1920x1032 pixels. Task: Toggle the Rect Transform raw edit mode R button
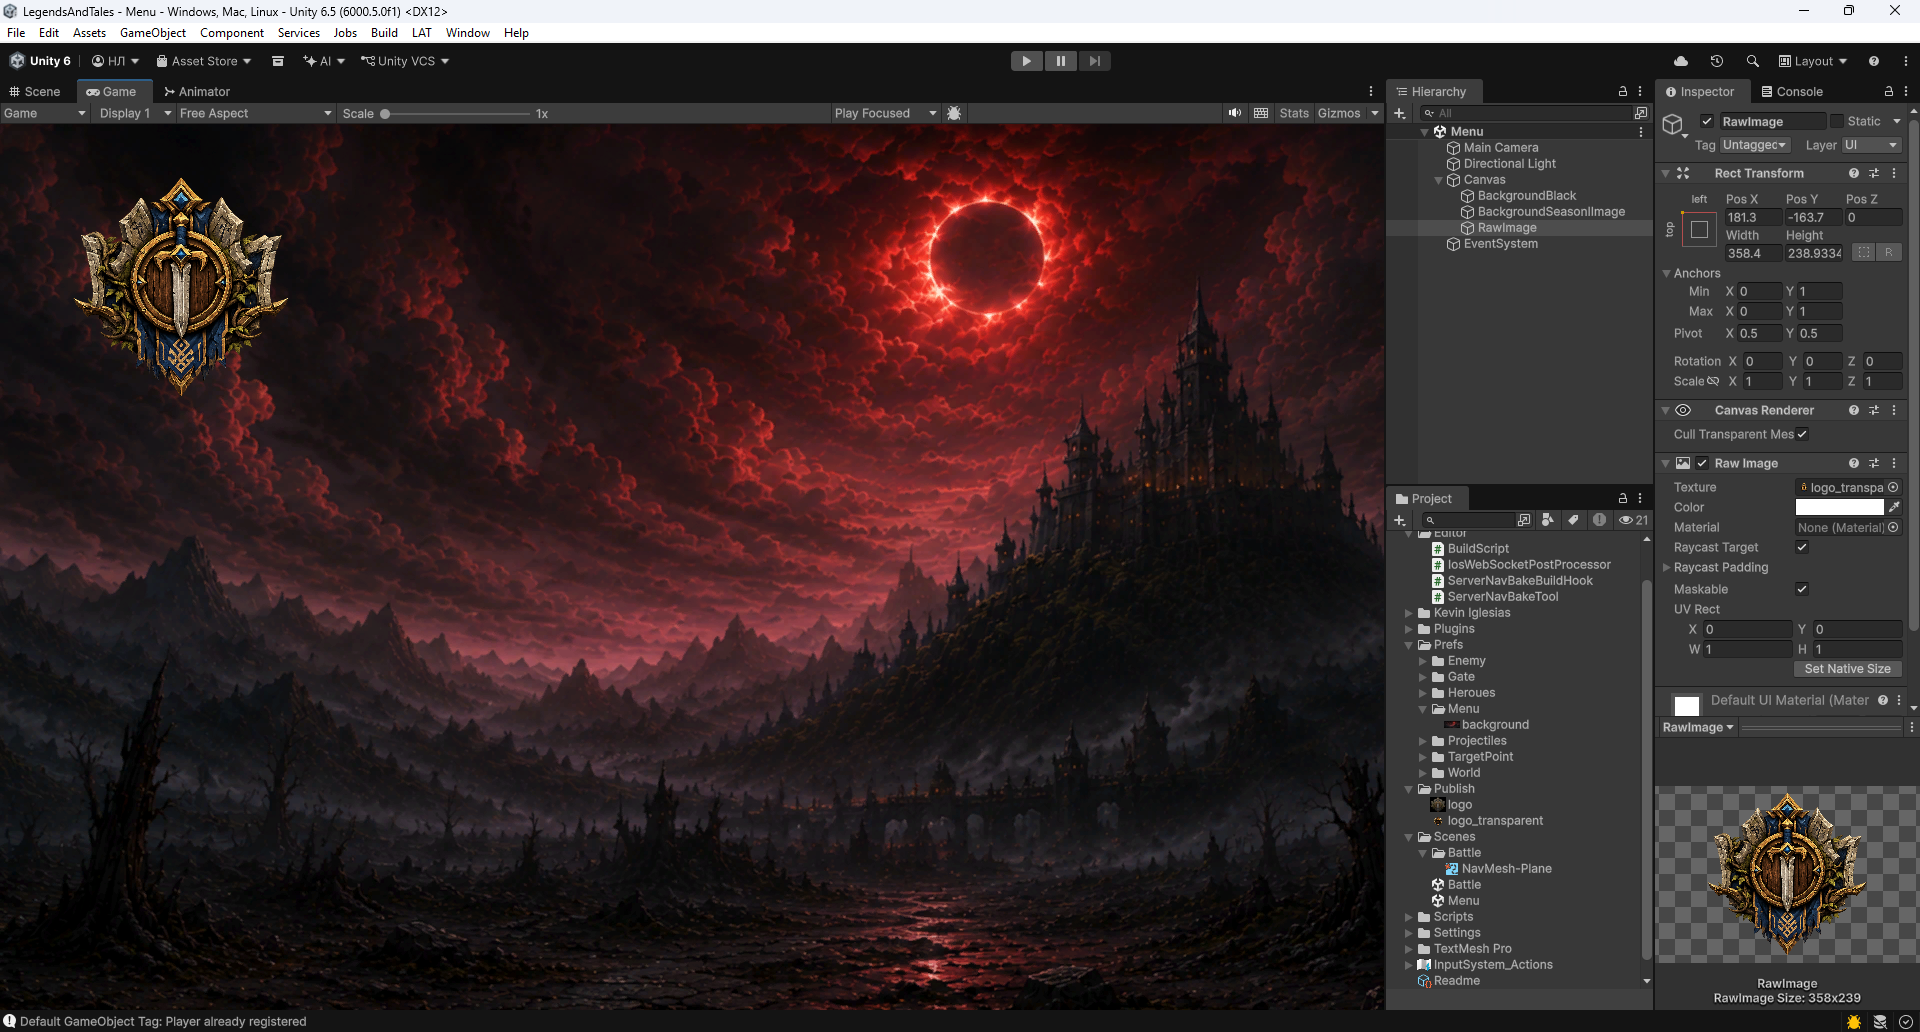tap(1888, 253)
